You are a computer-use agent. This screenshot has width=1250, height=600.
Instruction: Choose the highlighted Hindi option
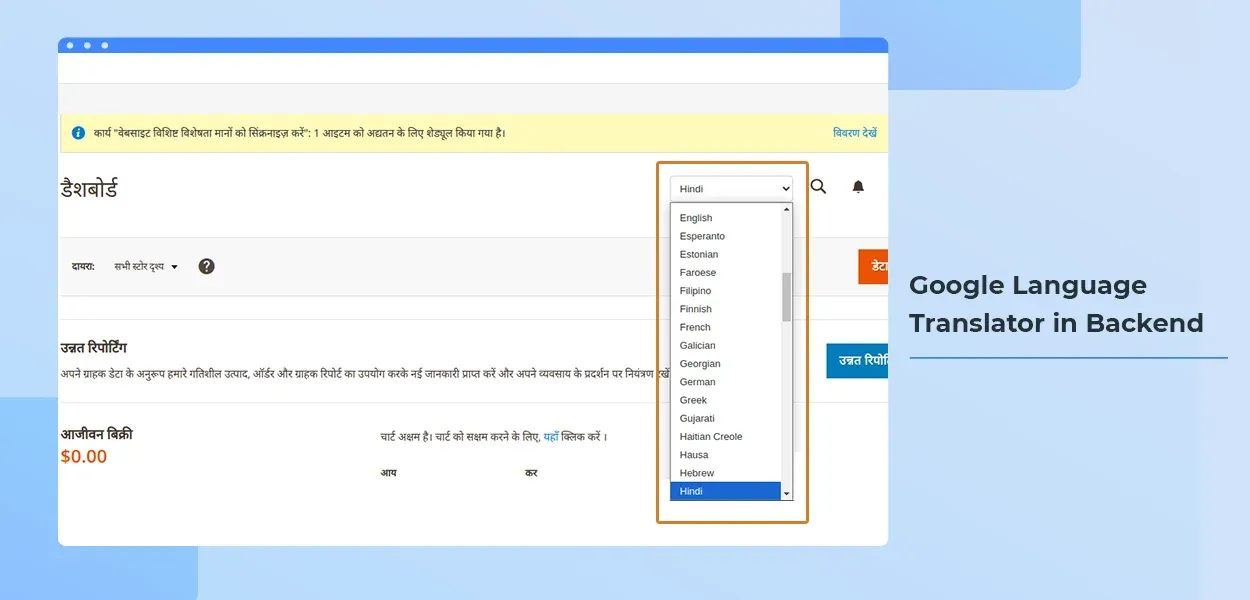691,491
